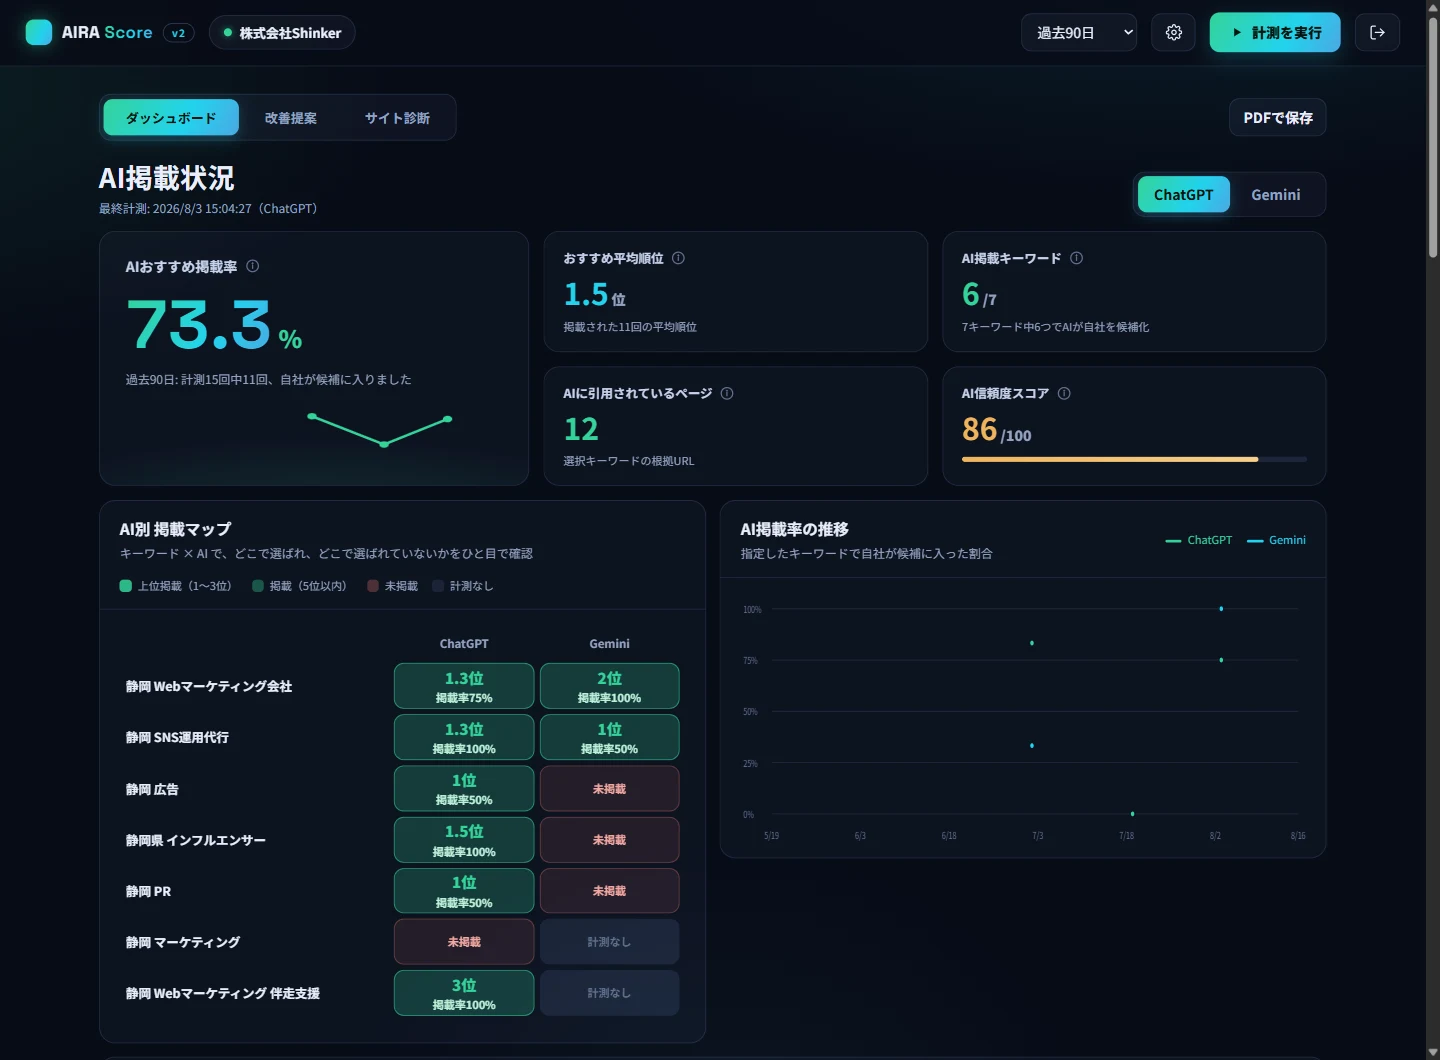Switch AI view to ChatGPT
Image resolution: width=1440 pixels, height=1060 pixels.
1183,195
